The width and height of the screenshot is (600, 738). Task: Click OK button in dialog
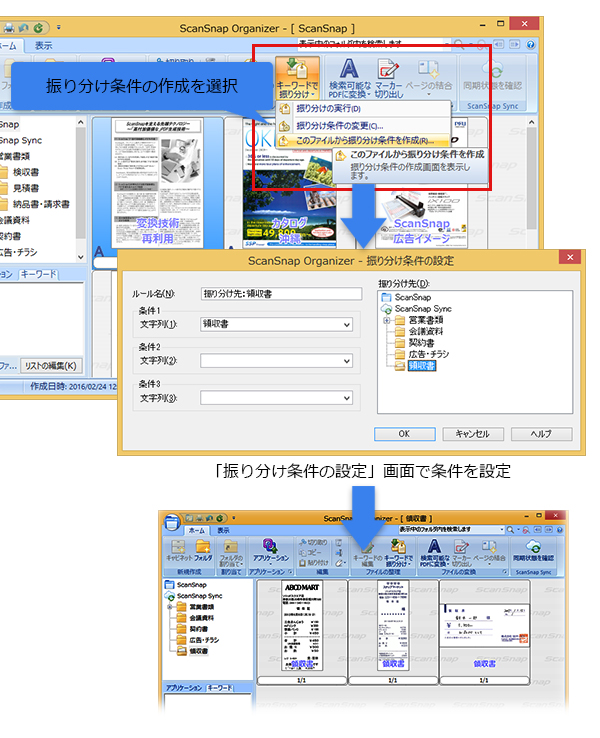(x=405, y=434)
